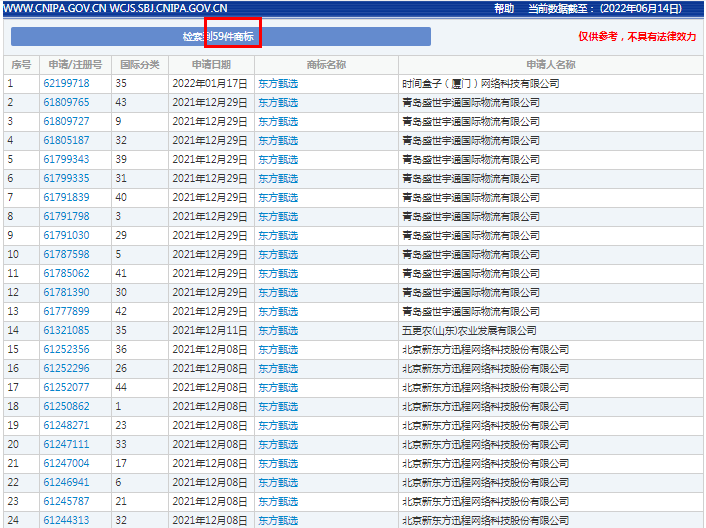Open registration number 61247111
Screen dimensions: 706x528
pos(66,444)
